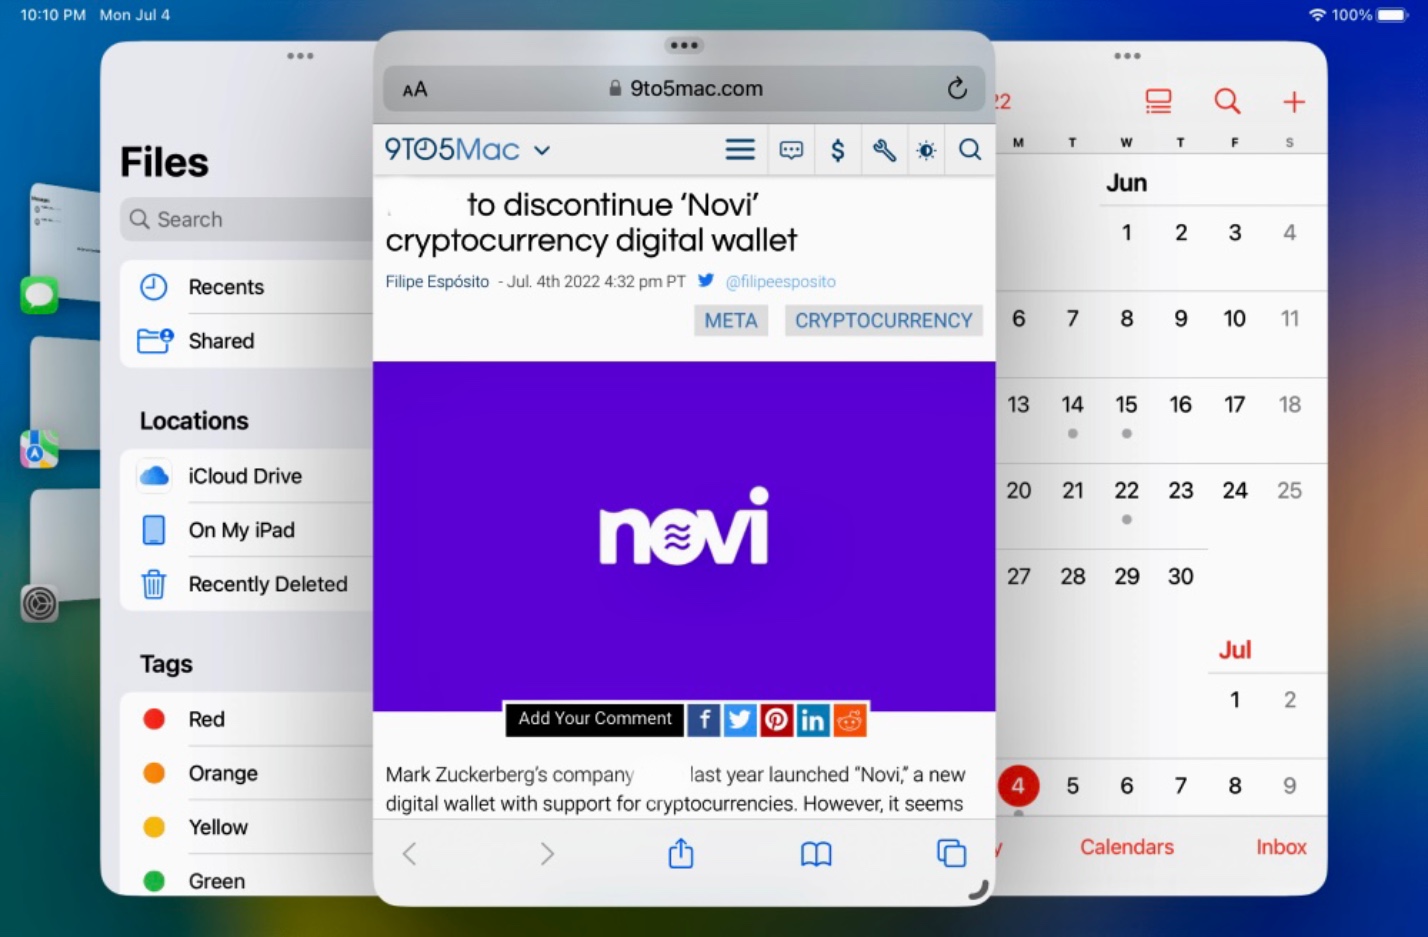Share article on Reddit
The width and height of the screenshot is (1428, 937).
[x=850, y=720]
